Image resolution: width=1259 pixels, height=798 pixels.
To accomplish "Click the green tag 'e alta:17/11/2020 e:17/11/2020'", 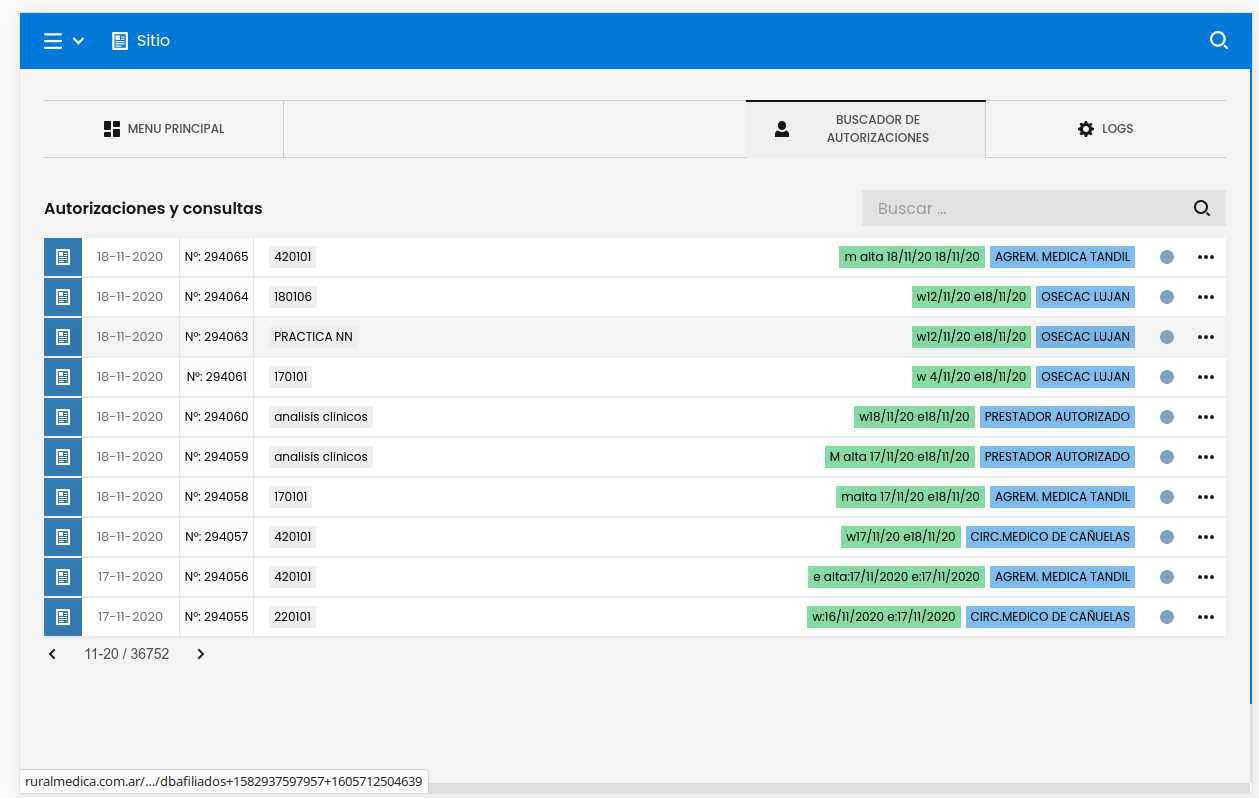I will click(x=897, y=577).
